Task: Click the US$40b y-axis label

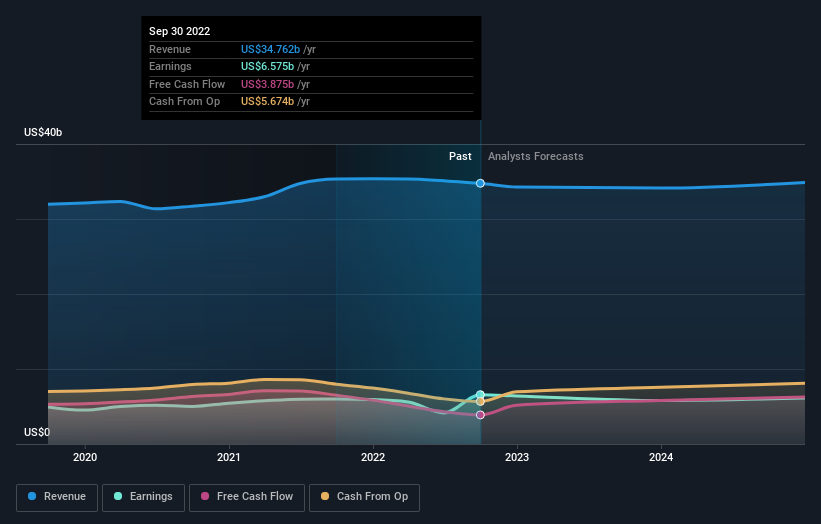Action: point(43,132)
